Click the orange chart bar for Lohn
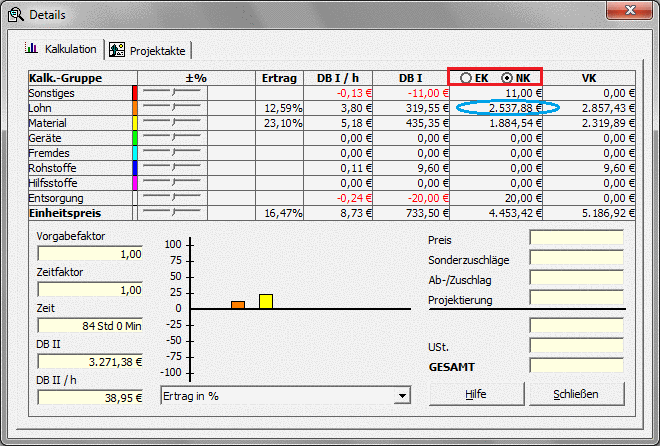The width and height of the screenshot is (660, 446). pyautogui.click(x=238, y=305)
